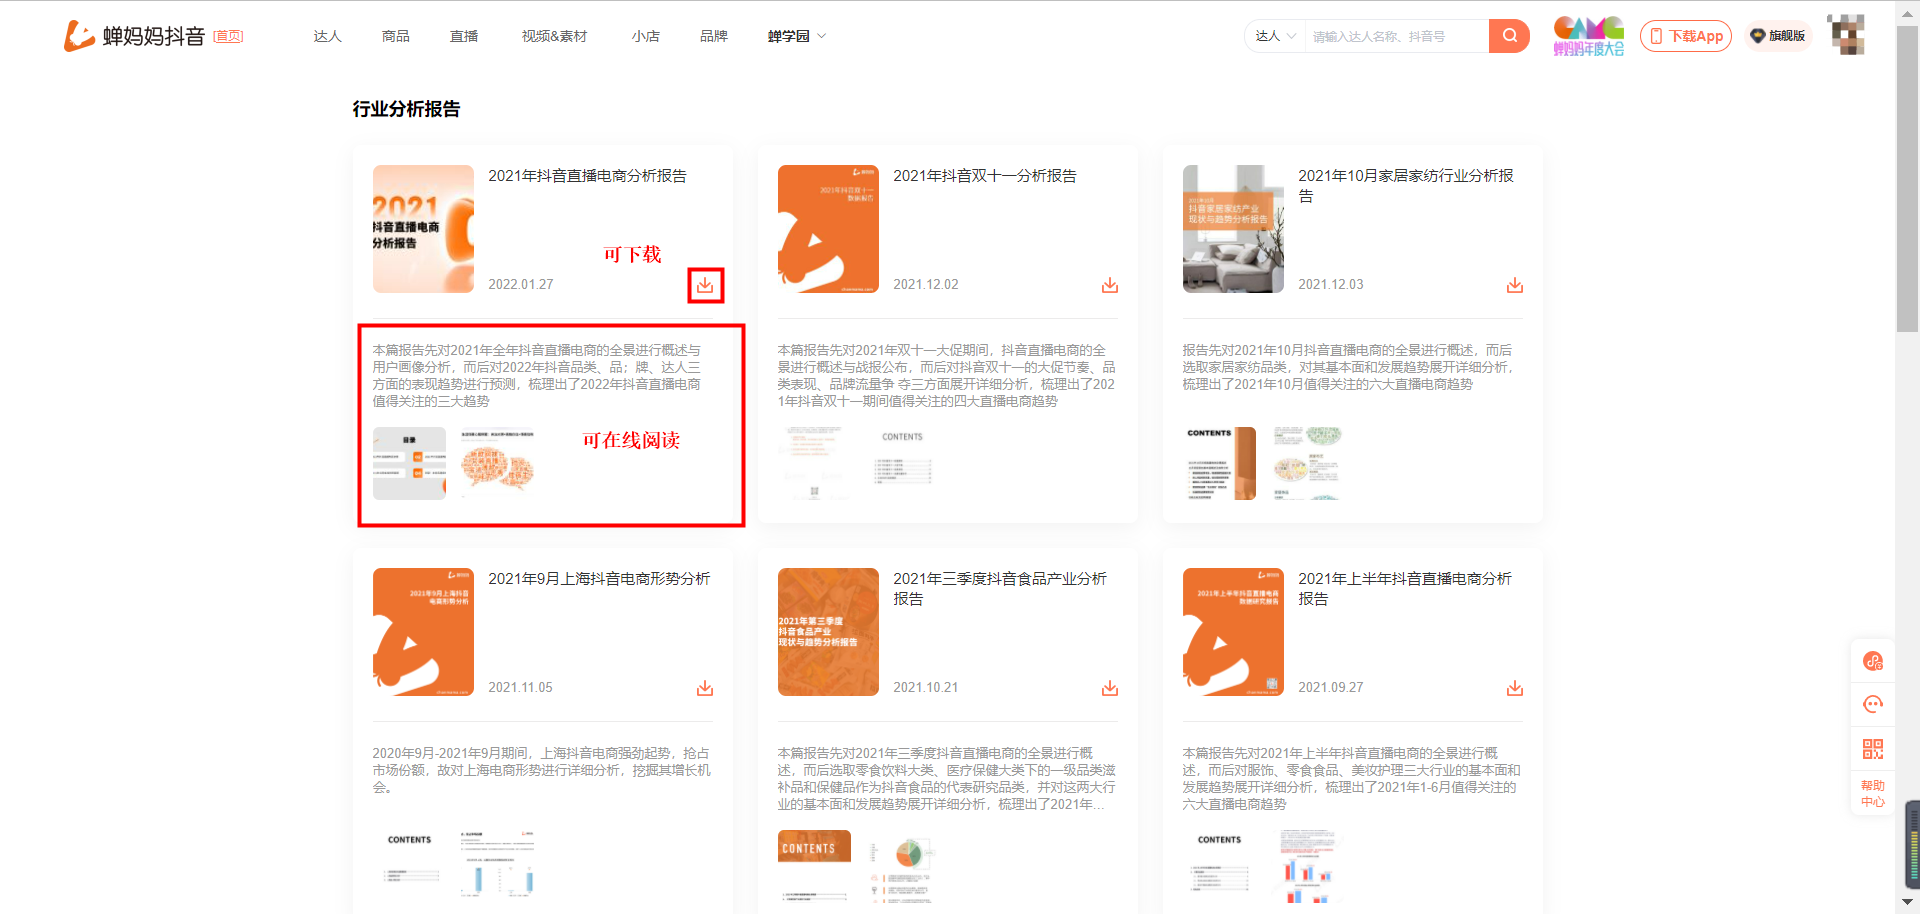
Task: Preview orange CONTENTS page of 家居家纺 report
Action: (x=1219, y=463)
